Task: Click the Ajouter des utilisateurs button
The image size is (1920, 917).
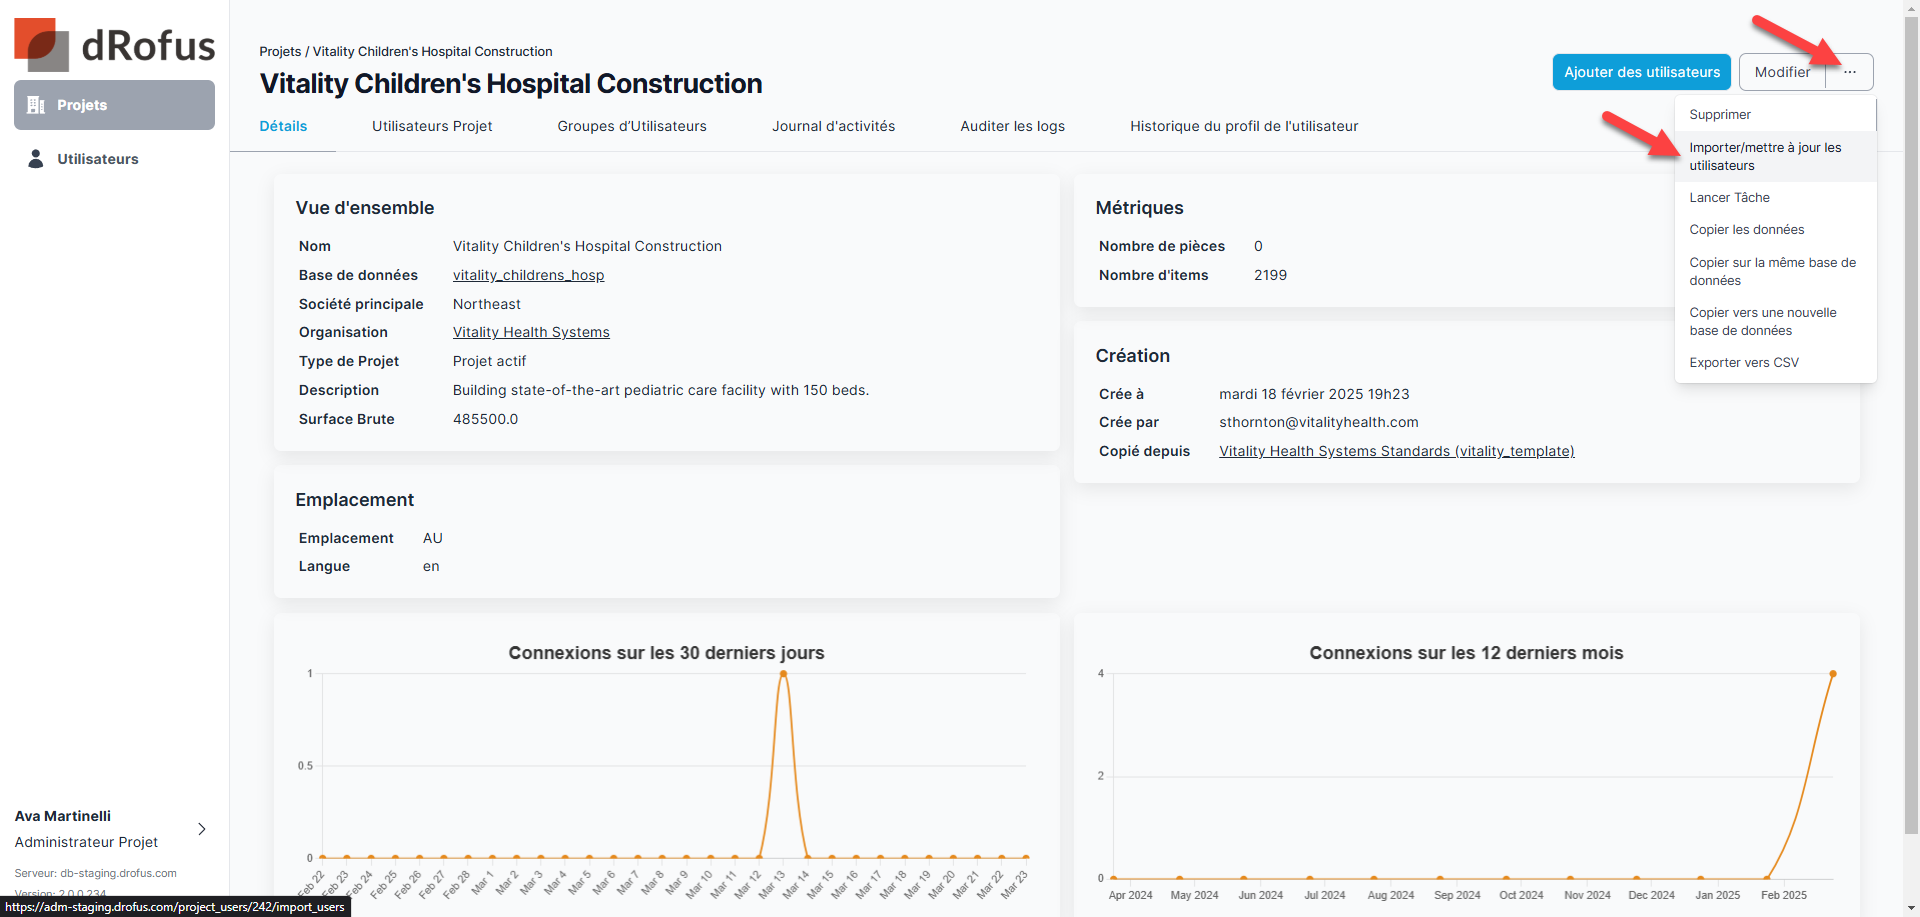Action: (x=1641, y=72)
